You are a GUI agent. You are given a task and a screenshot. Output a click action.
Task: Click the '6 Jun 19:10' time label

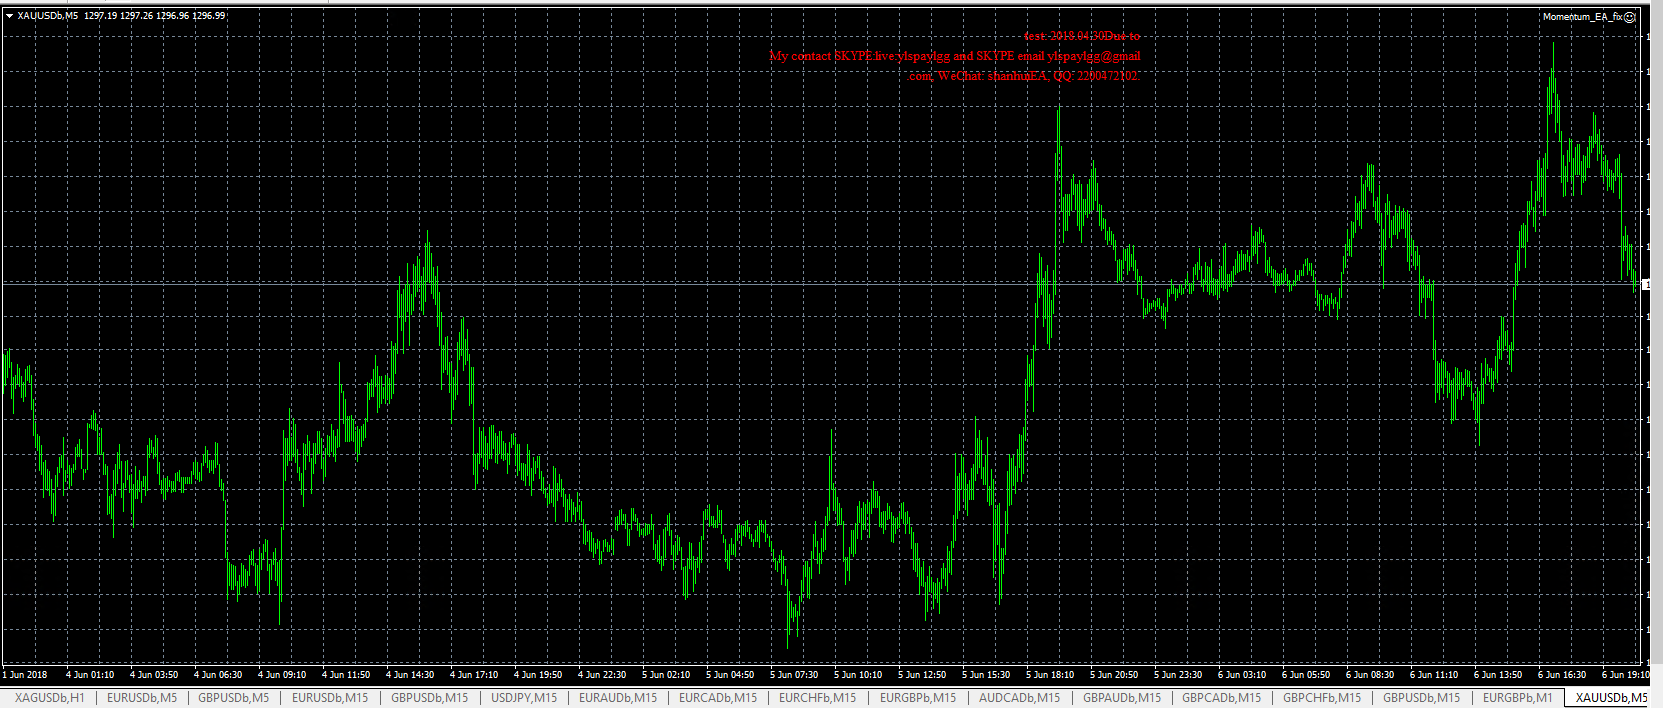(1626, 675)
